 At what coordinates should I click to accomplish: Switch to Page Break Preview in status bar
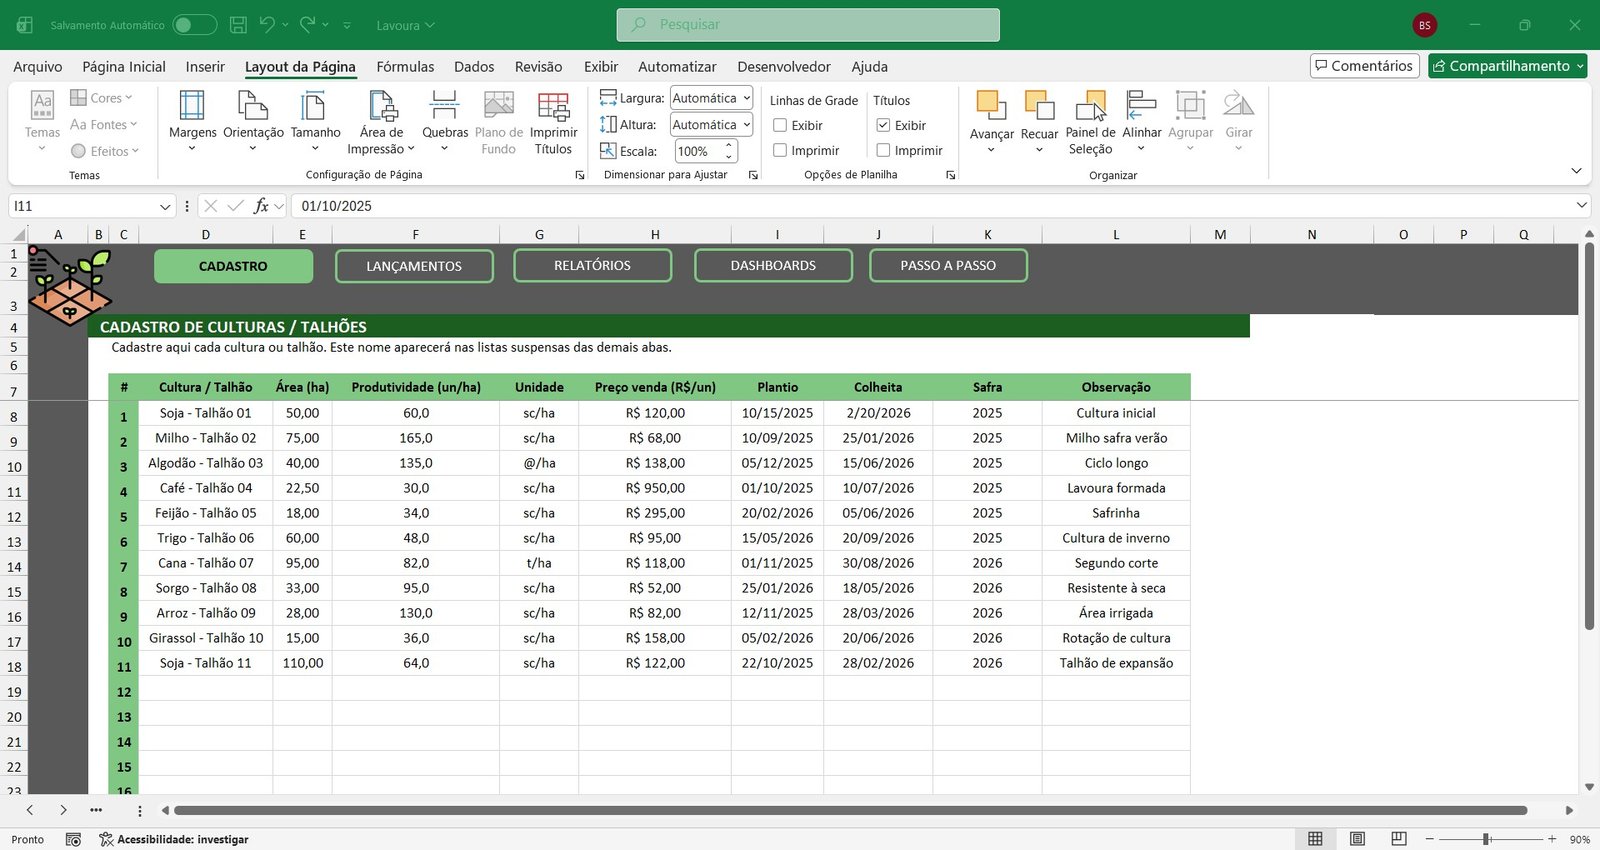[1399, 839]
